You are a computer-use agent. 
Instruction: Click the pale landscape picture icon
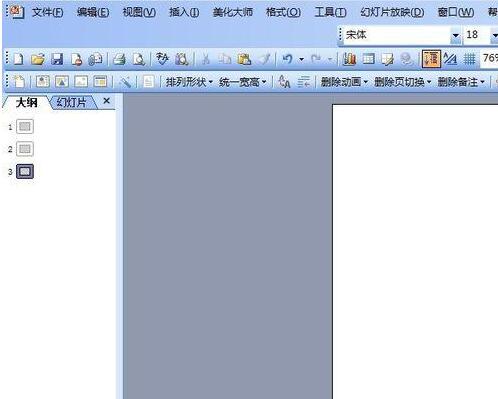click(81, 82)
